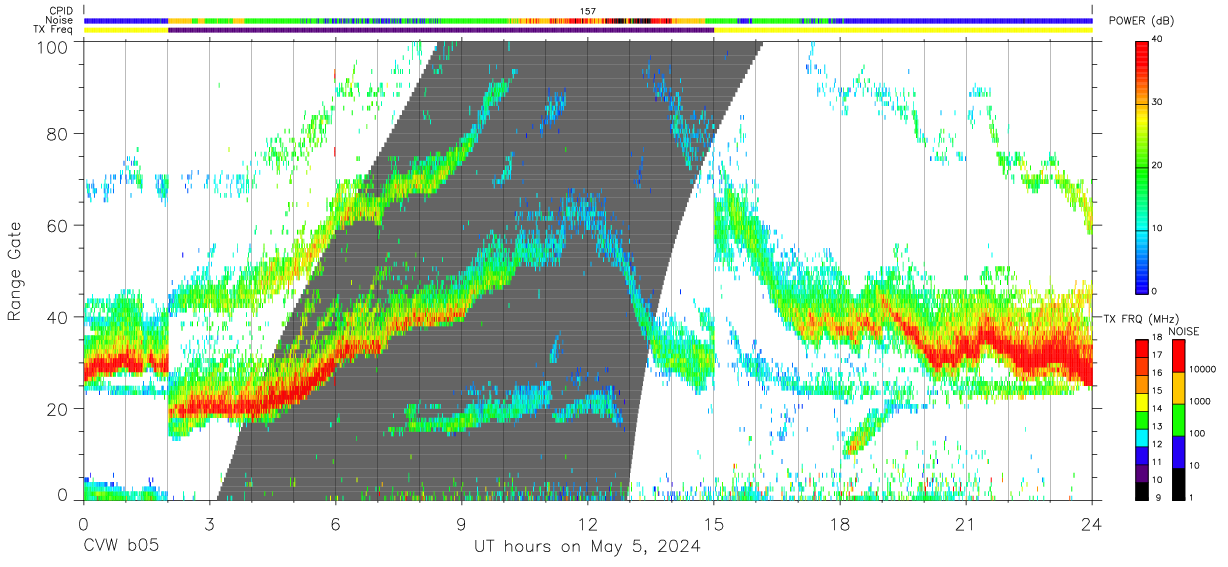The width and height of the screenshot is (1228, 567).
Task: Click hour 21 on the time axis
Action: 966,523
